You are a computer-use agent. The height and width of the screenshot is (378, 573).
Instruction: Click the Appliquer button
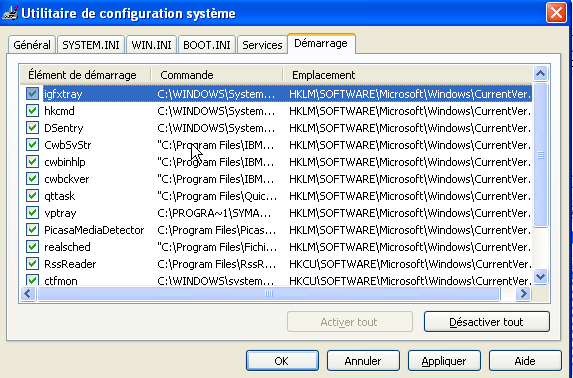click(444, 361)
